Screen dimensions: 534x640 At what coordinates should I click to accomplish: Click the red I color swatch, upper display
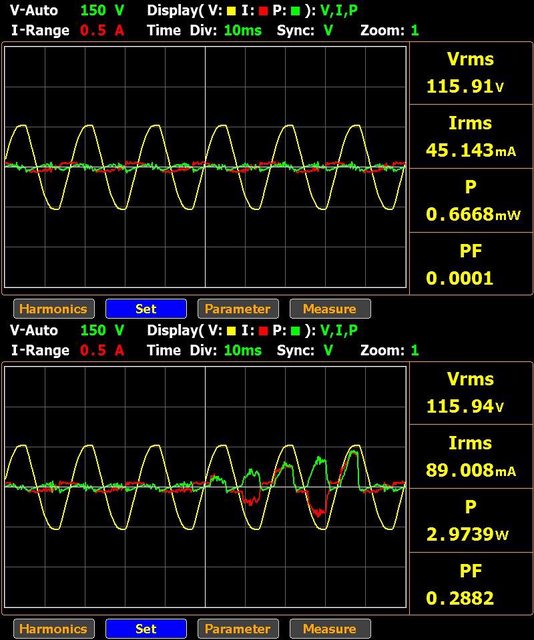tap(263, 11)
